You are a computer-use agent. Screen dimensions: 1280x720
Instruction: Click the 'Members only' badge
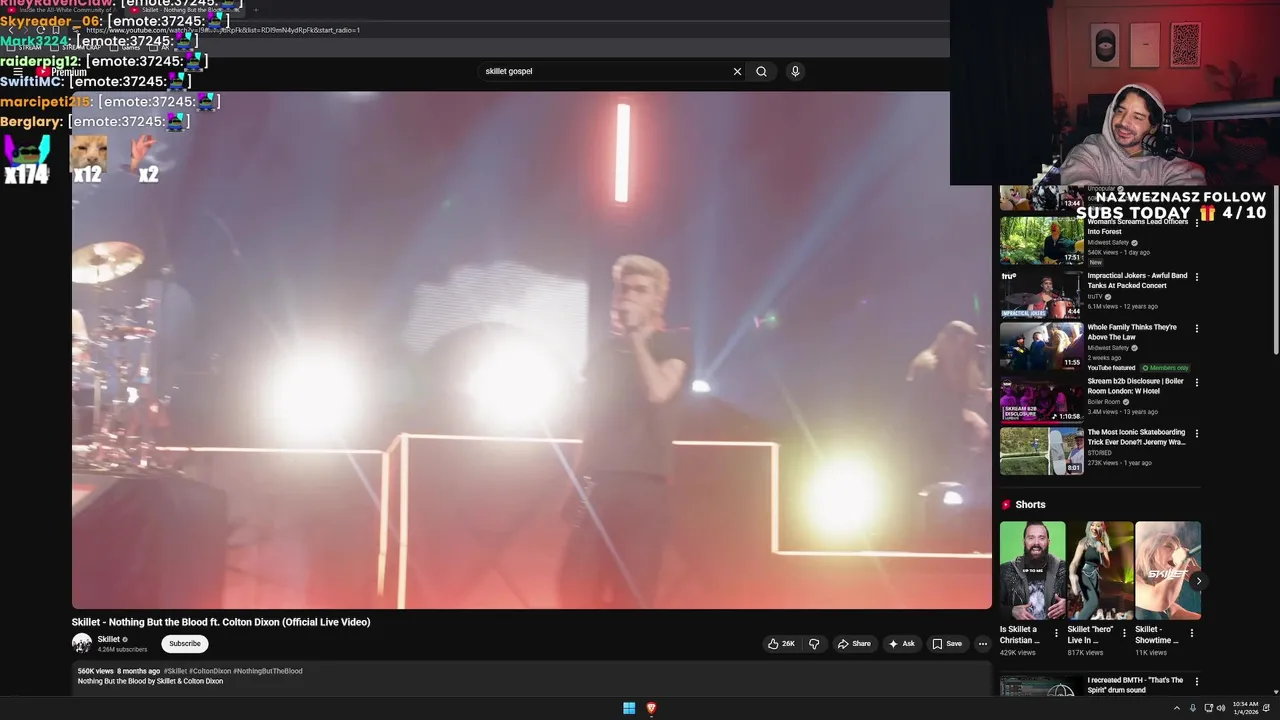click(1165, 368)
